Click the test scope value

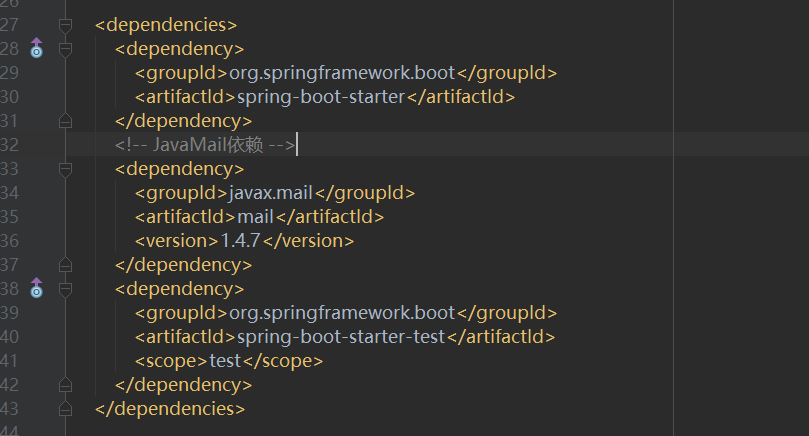pos(225,361)
